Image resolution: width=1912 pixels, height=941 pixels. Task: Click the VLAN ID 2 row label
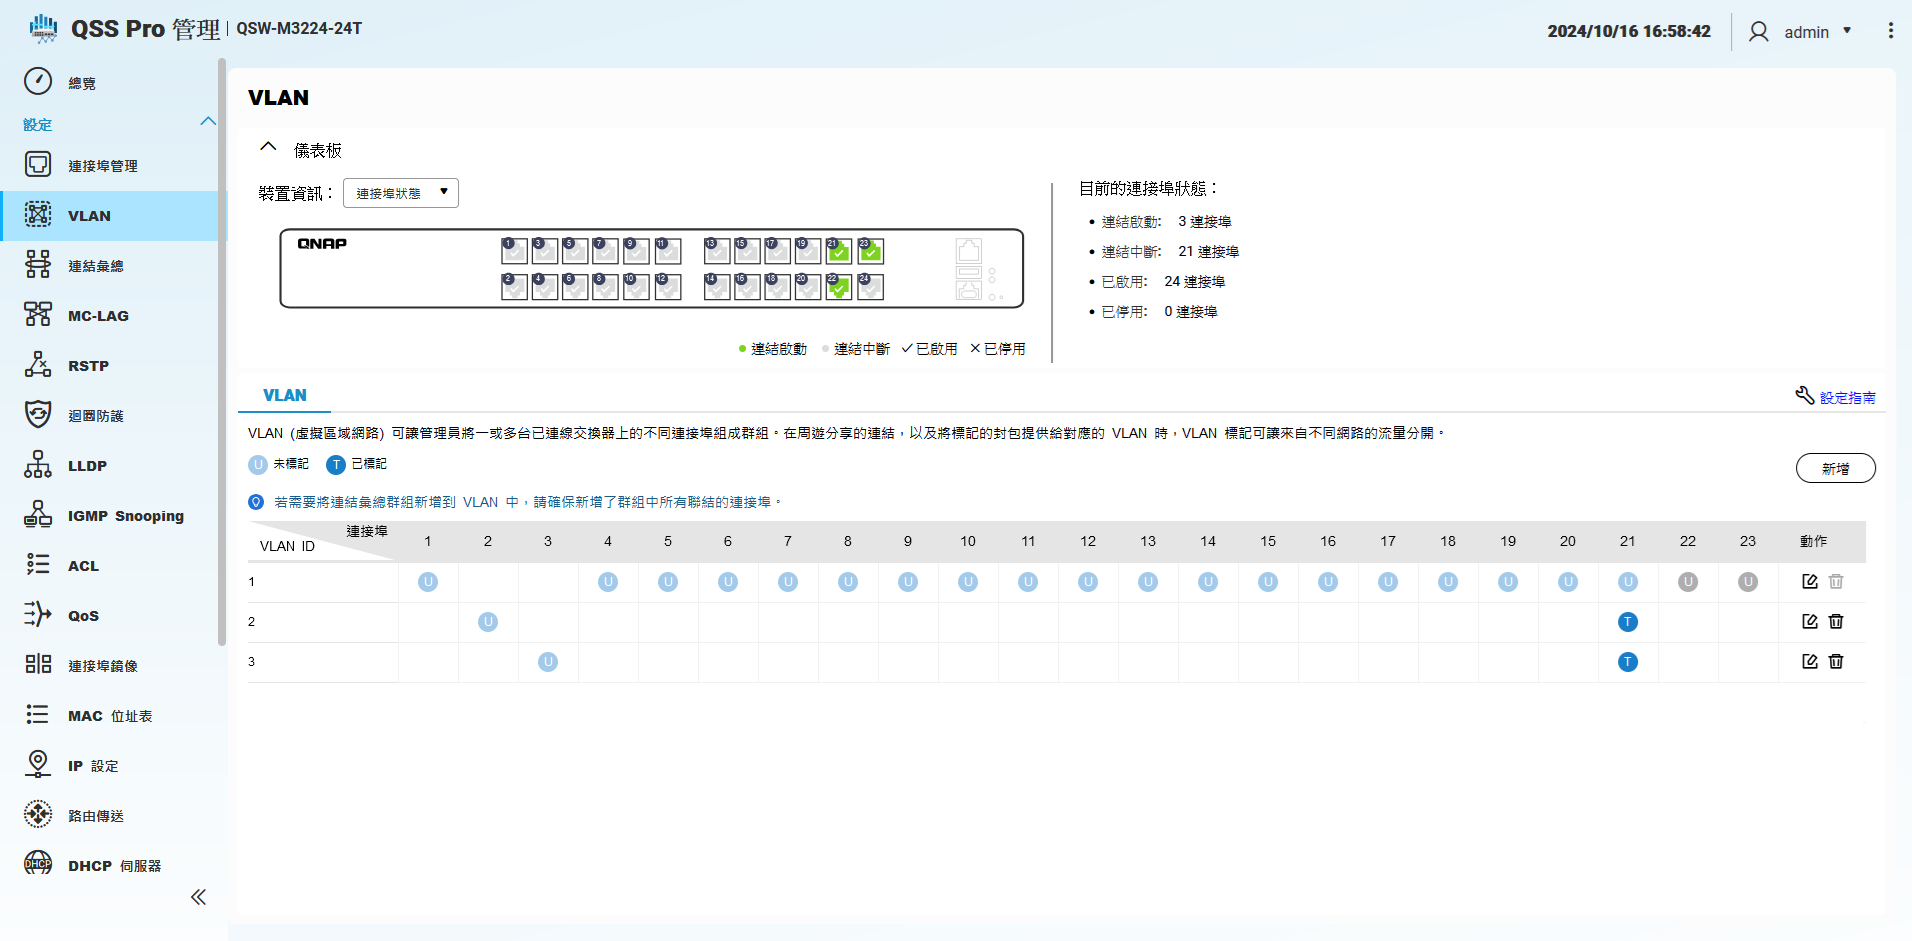click(x=252, y=622)
